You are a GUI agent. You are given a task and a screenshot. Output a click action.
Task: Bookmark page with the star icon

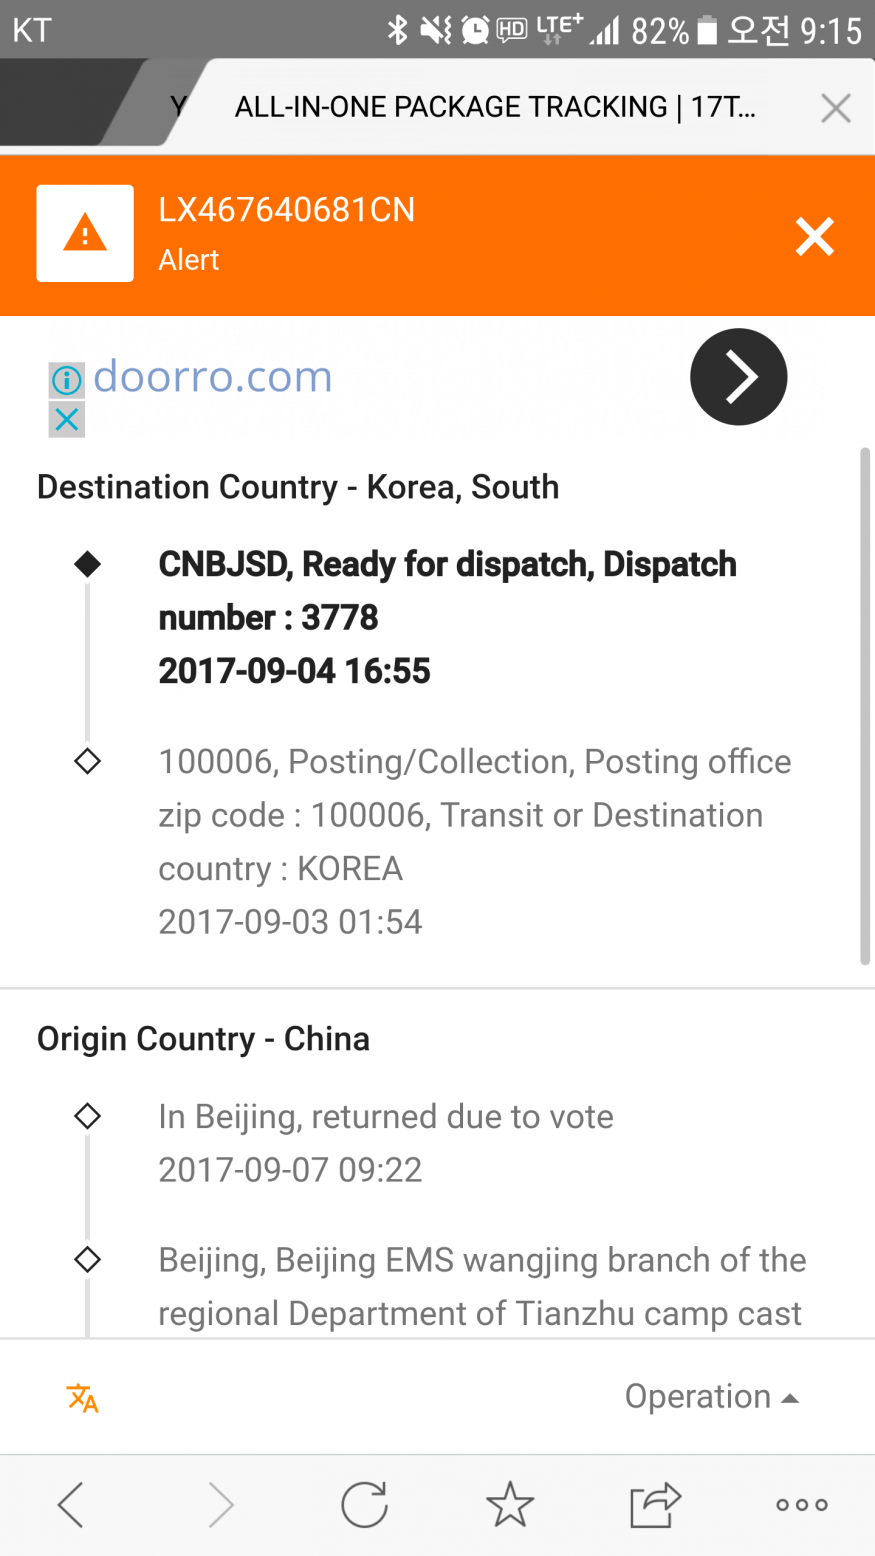(510, 1504)
